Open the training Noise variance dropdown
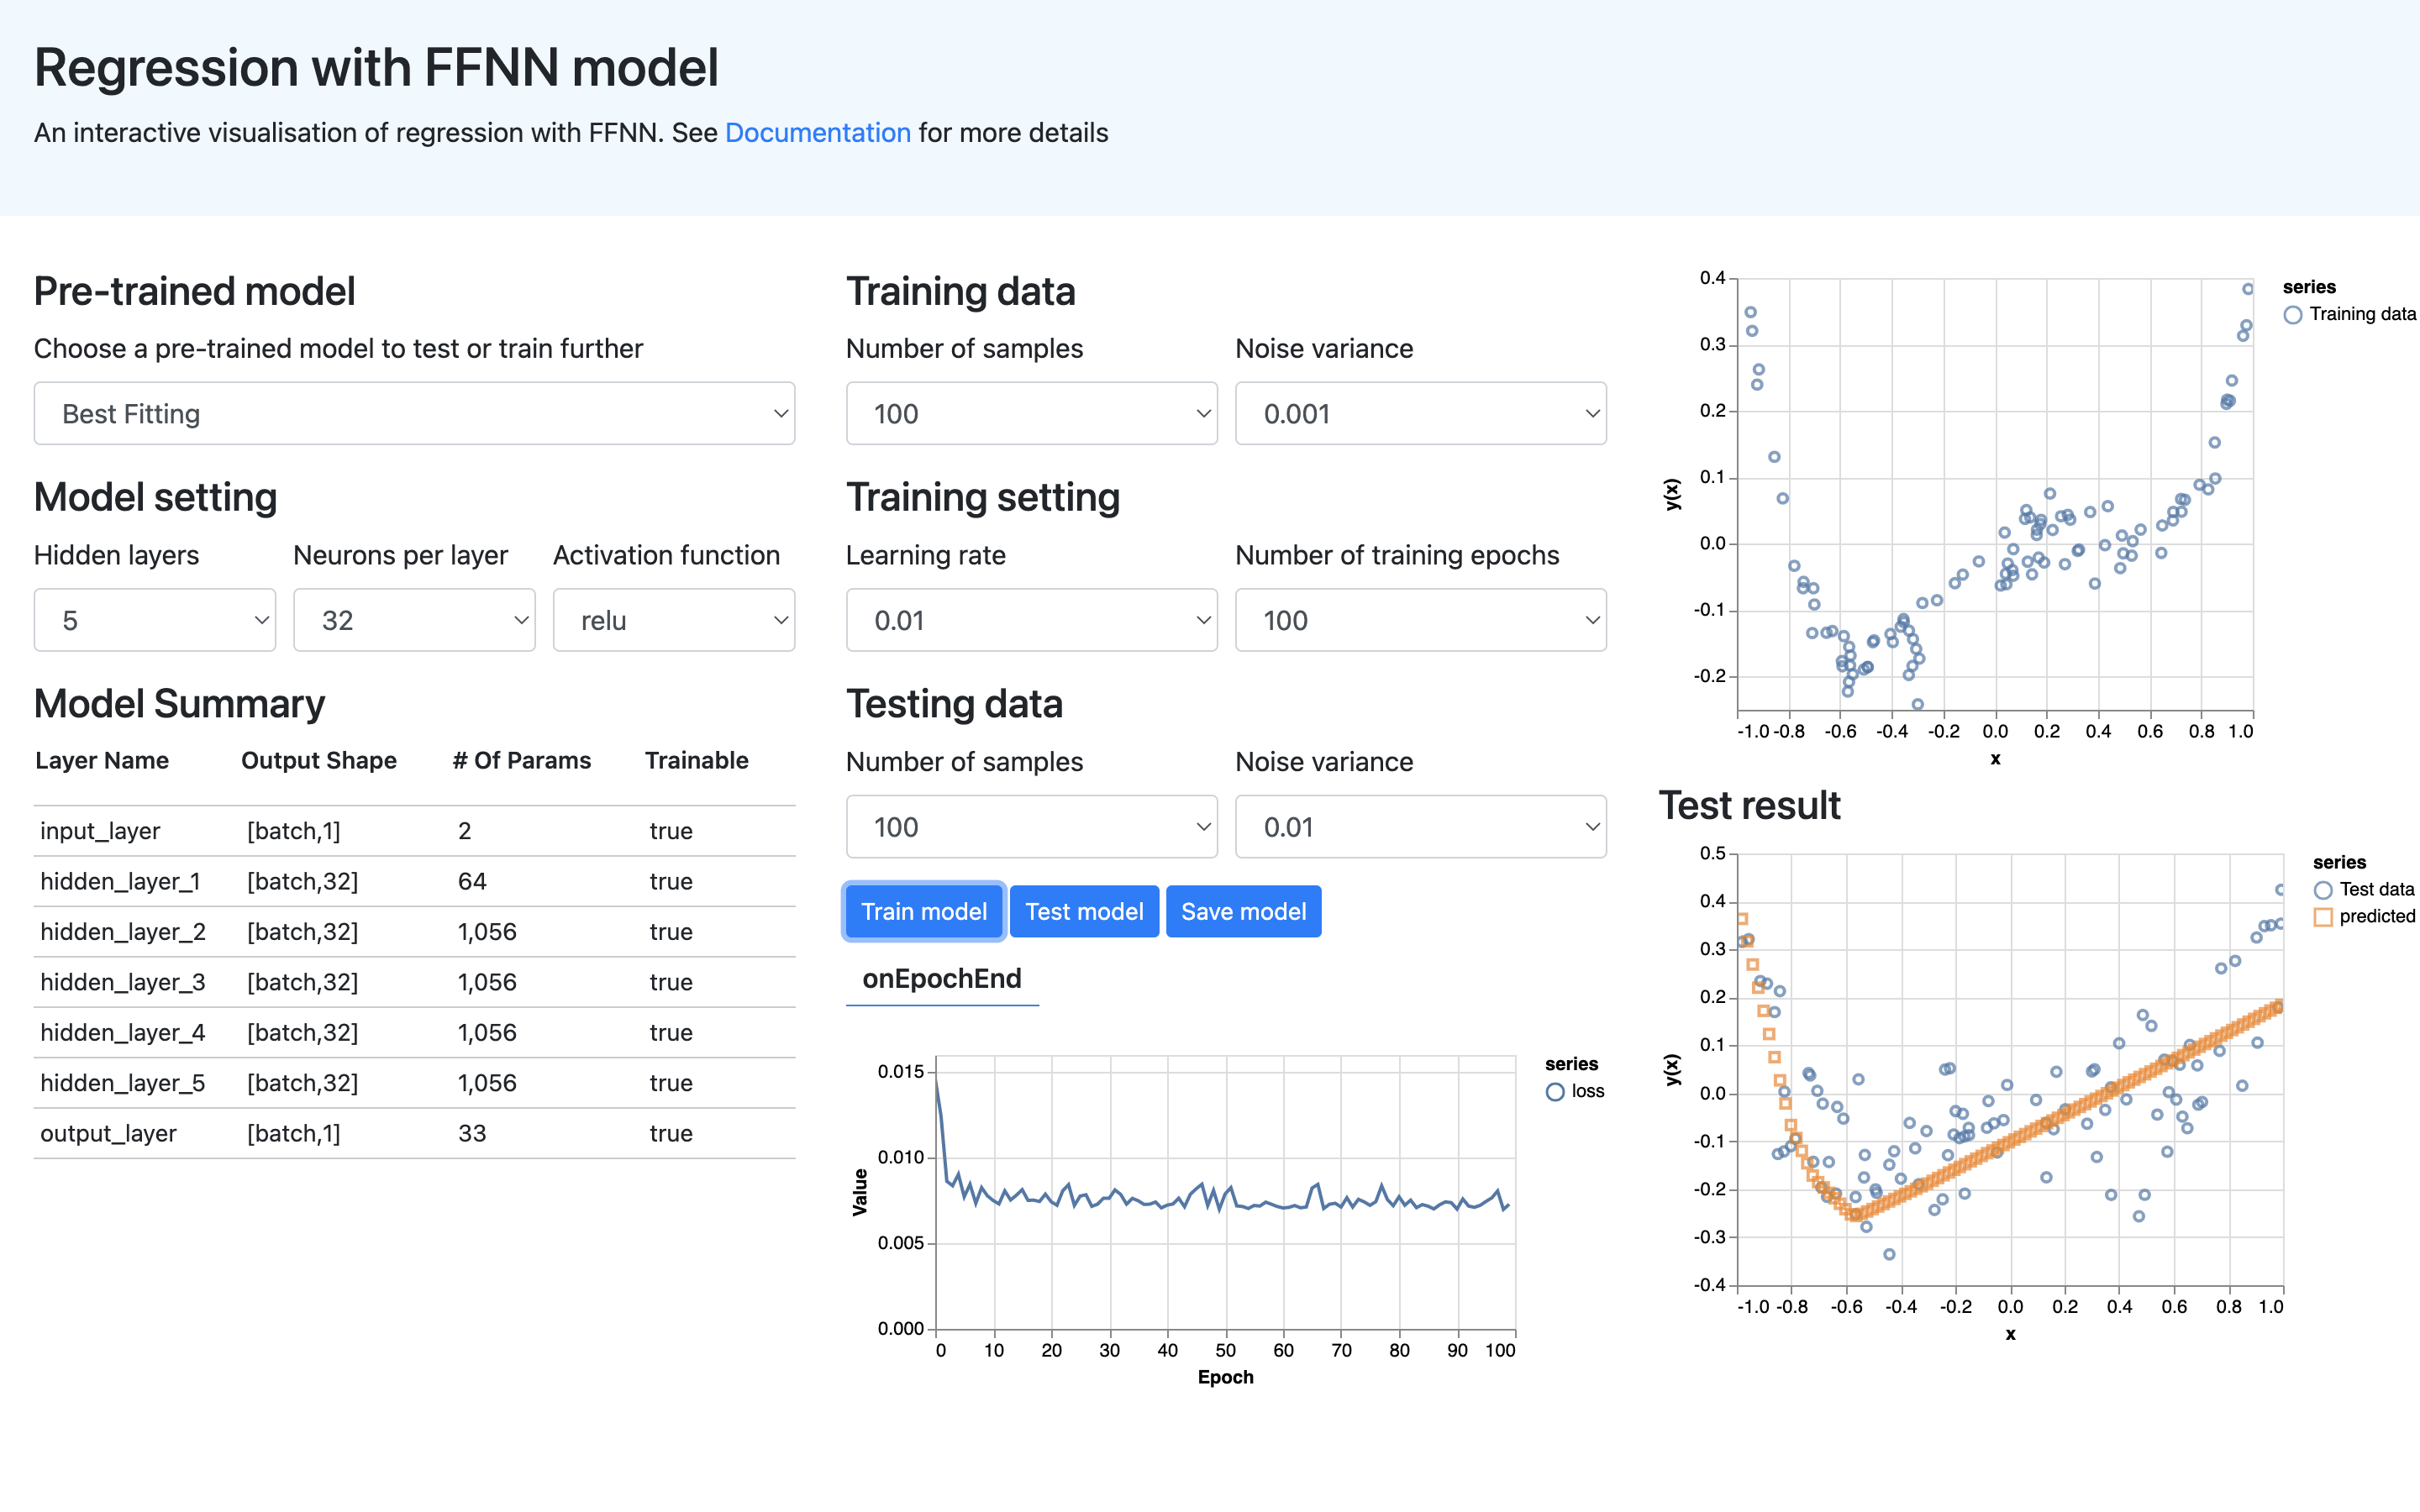 1420,413
